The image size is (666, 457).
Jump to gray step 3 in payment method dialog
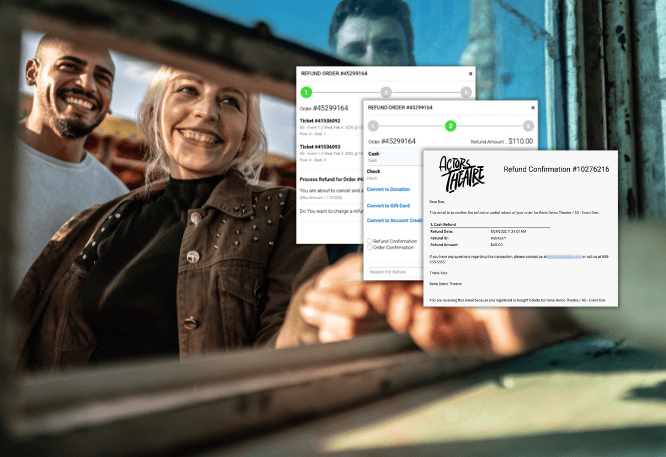pyautogui.click(x=528, y=126)
